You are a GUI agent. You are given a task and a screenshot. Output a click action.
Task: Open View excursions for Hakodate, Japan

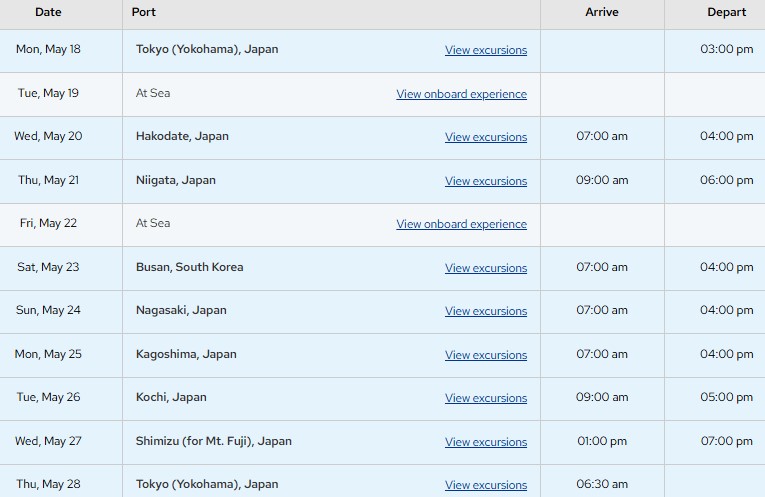coord(486,137)
